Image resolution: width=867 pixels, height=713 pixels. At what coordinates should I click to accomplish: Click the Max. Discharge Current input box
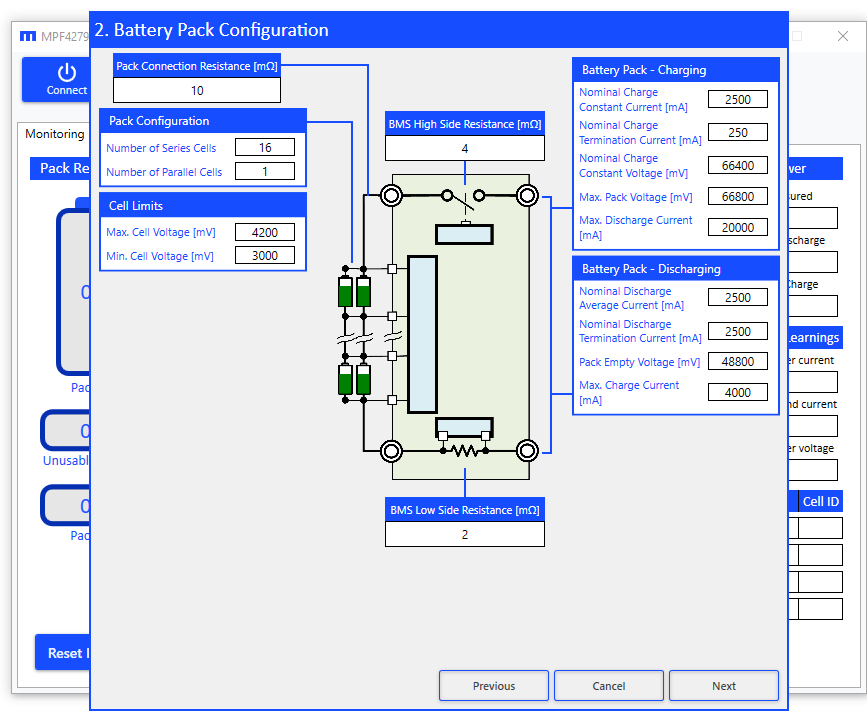coord(738,228)
